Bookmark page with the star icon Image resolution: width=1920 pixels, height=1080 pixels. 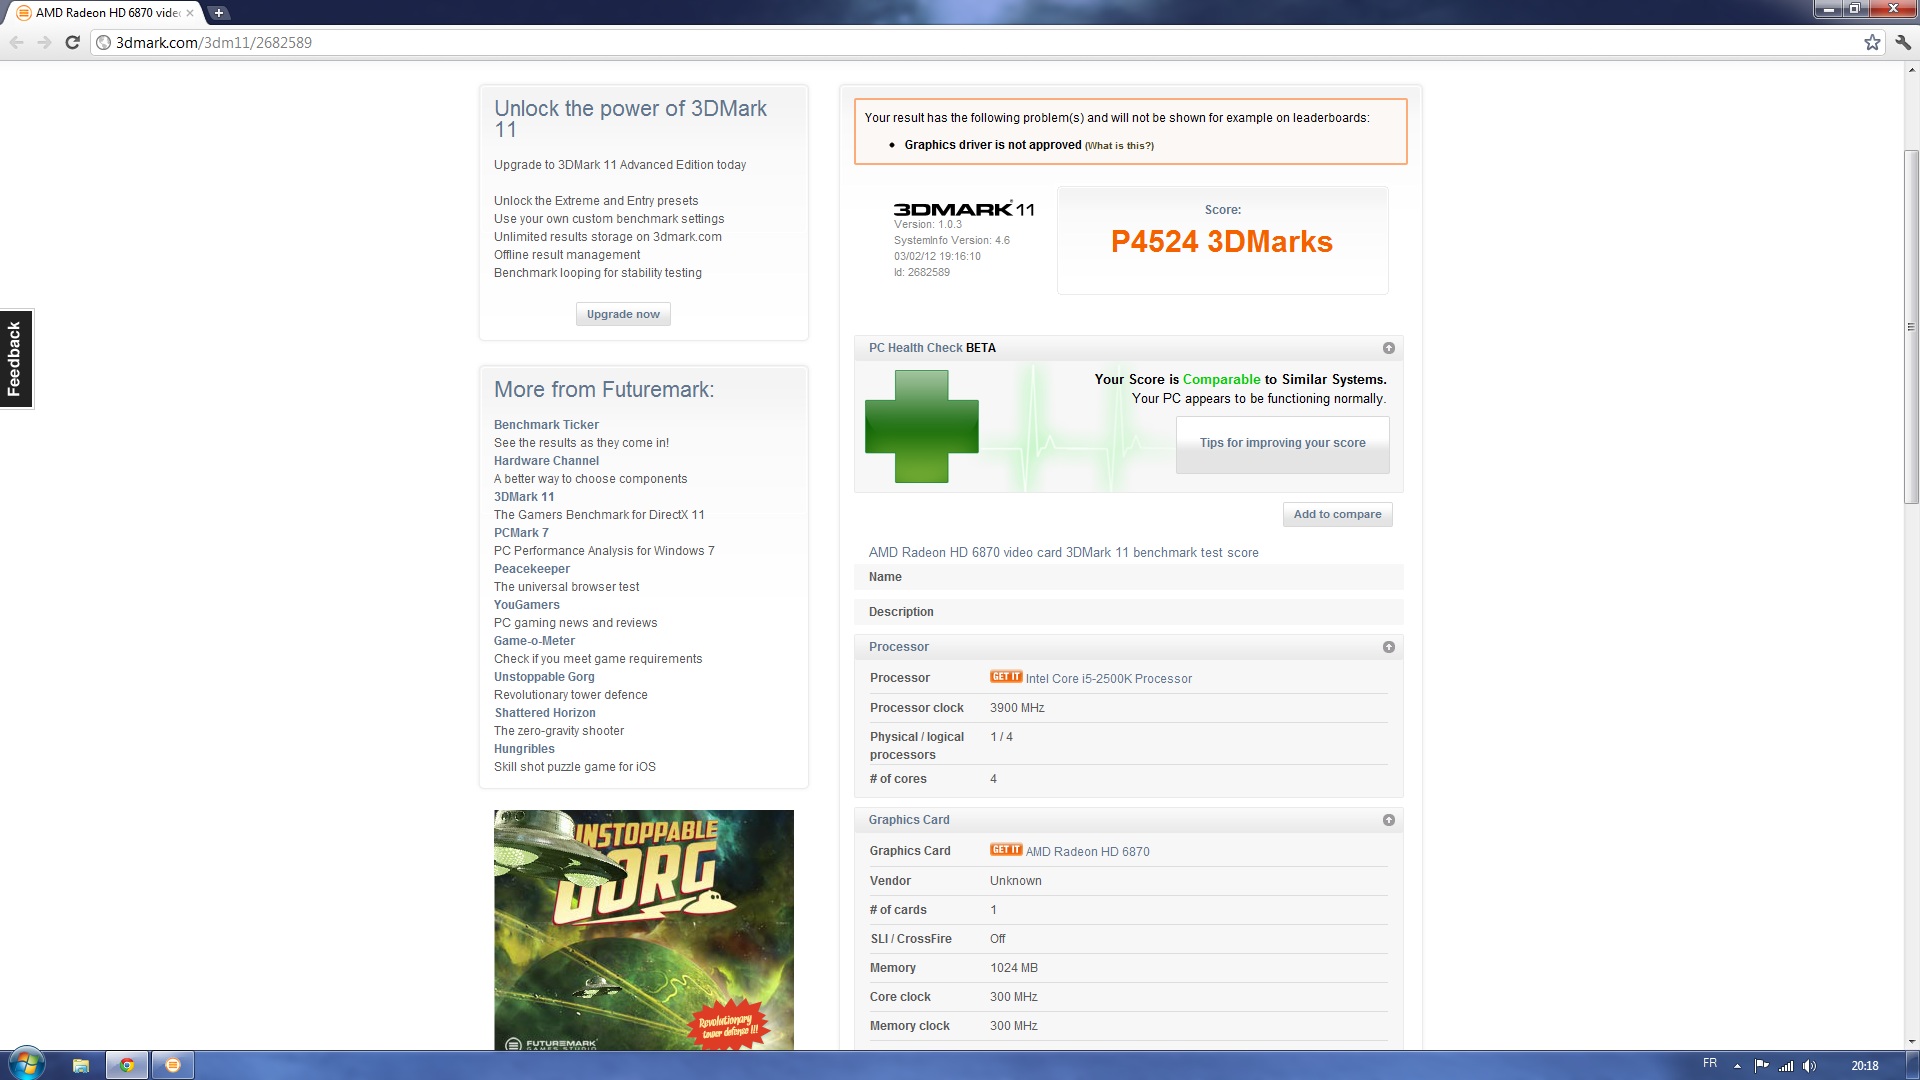pos(1872,42)
